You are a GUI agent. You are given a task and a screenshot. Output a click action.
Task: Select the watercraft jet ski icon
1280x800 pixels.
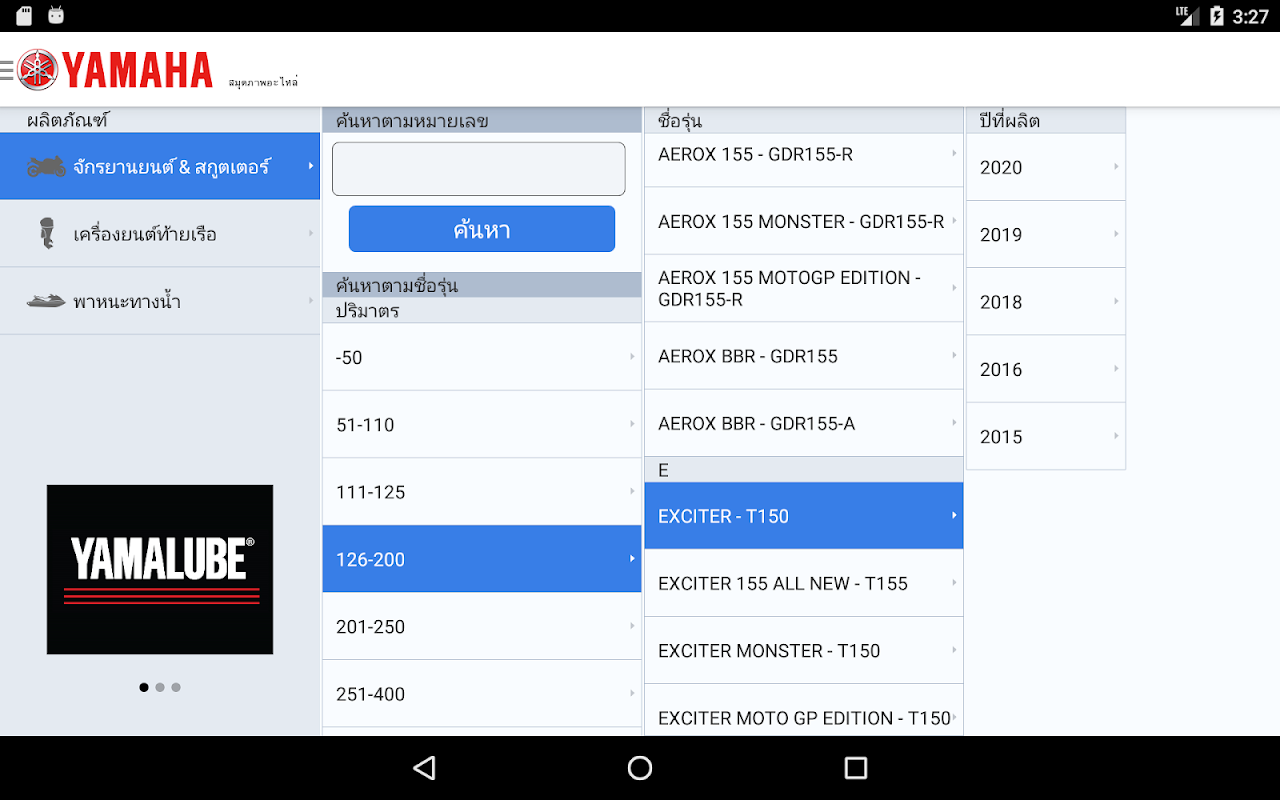pyautogui.click(x=46, y=301)
